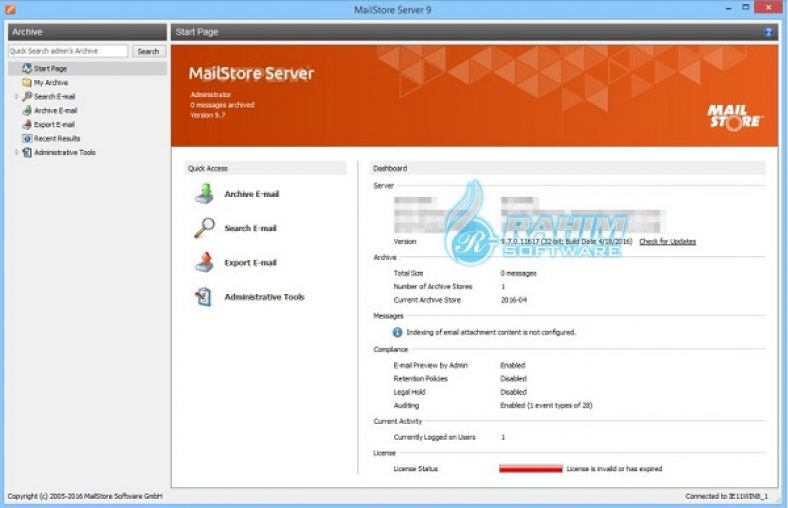
Task: Click the Archive panel header
Action: tap(87, 32)
